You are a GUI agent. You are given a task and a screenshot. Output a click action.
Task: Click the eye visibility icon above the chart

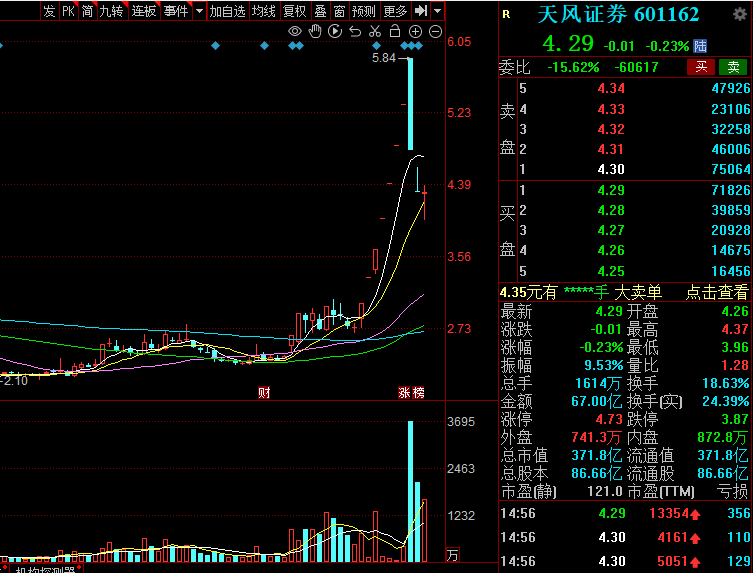click(294, 32)
